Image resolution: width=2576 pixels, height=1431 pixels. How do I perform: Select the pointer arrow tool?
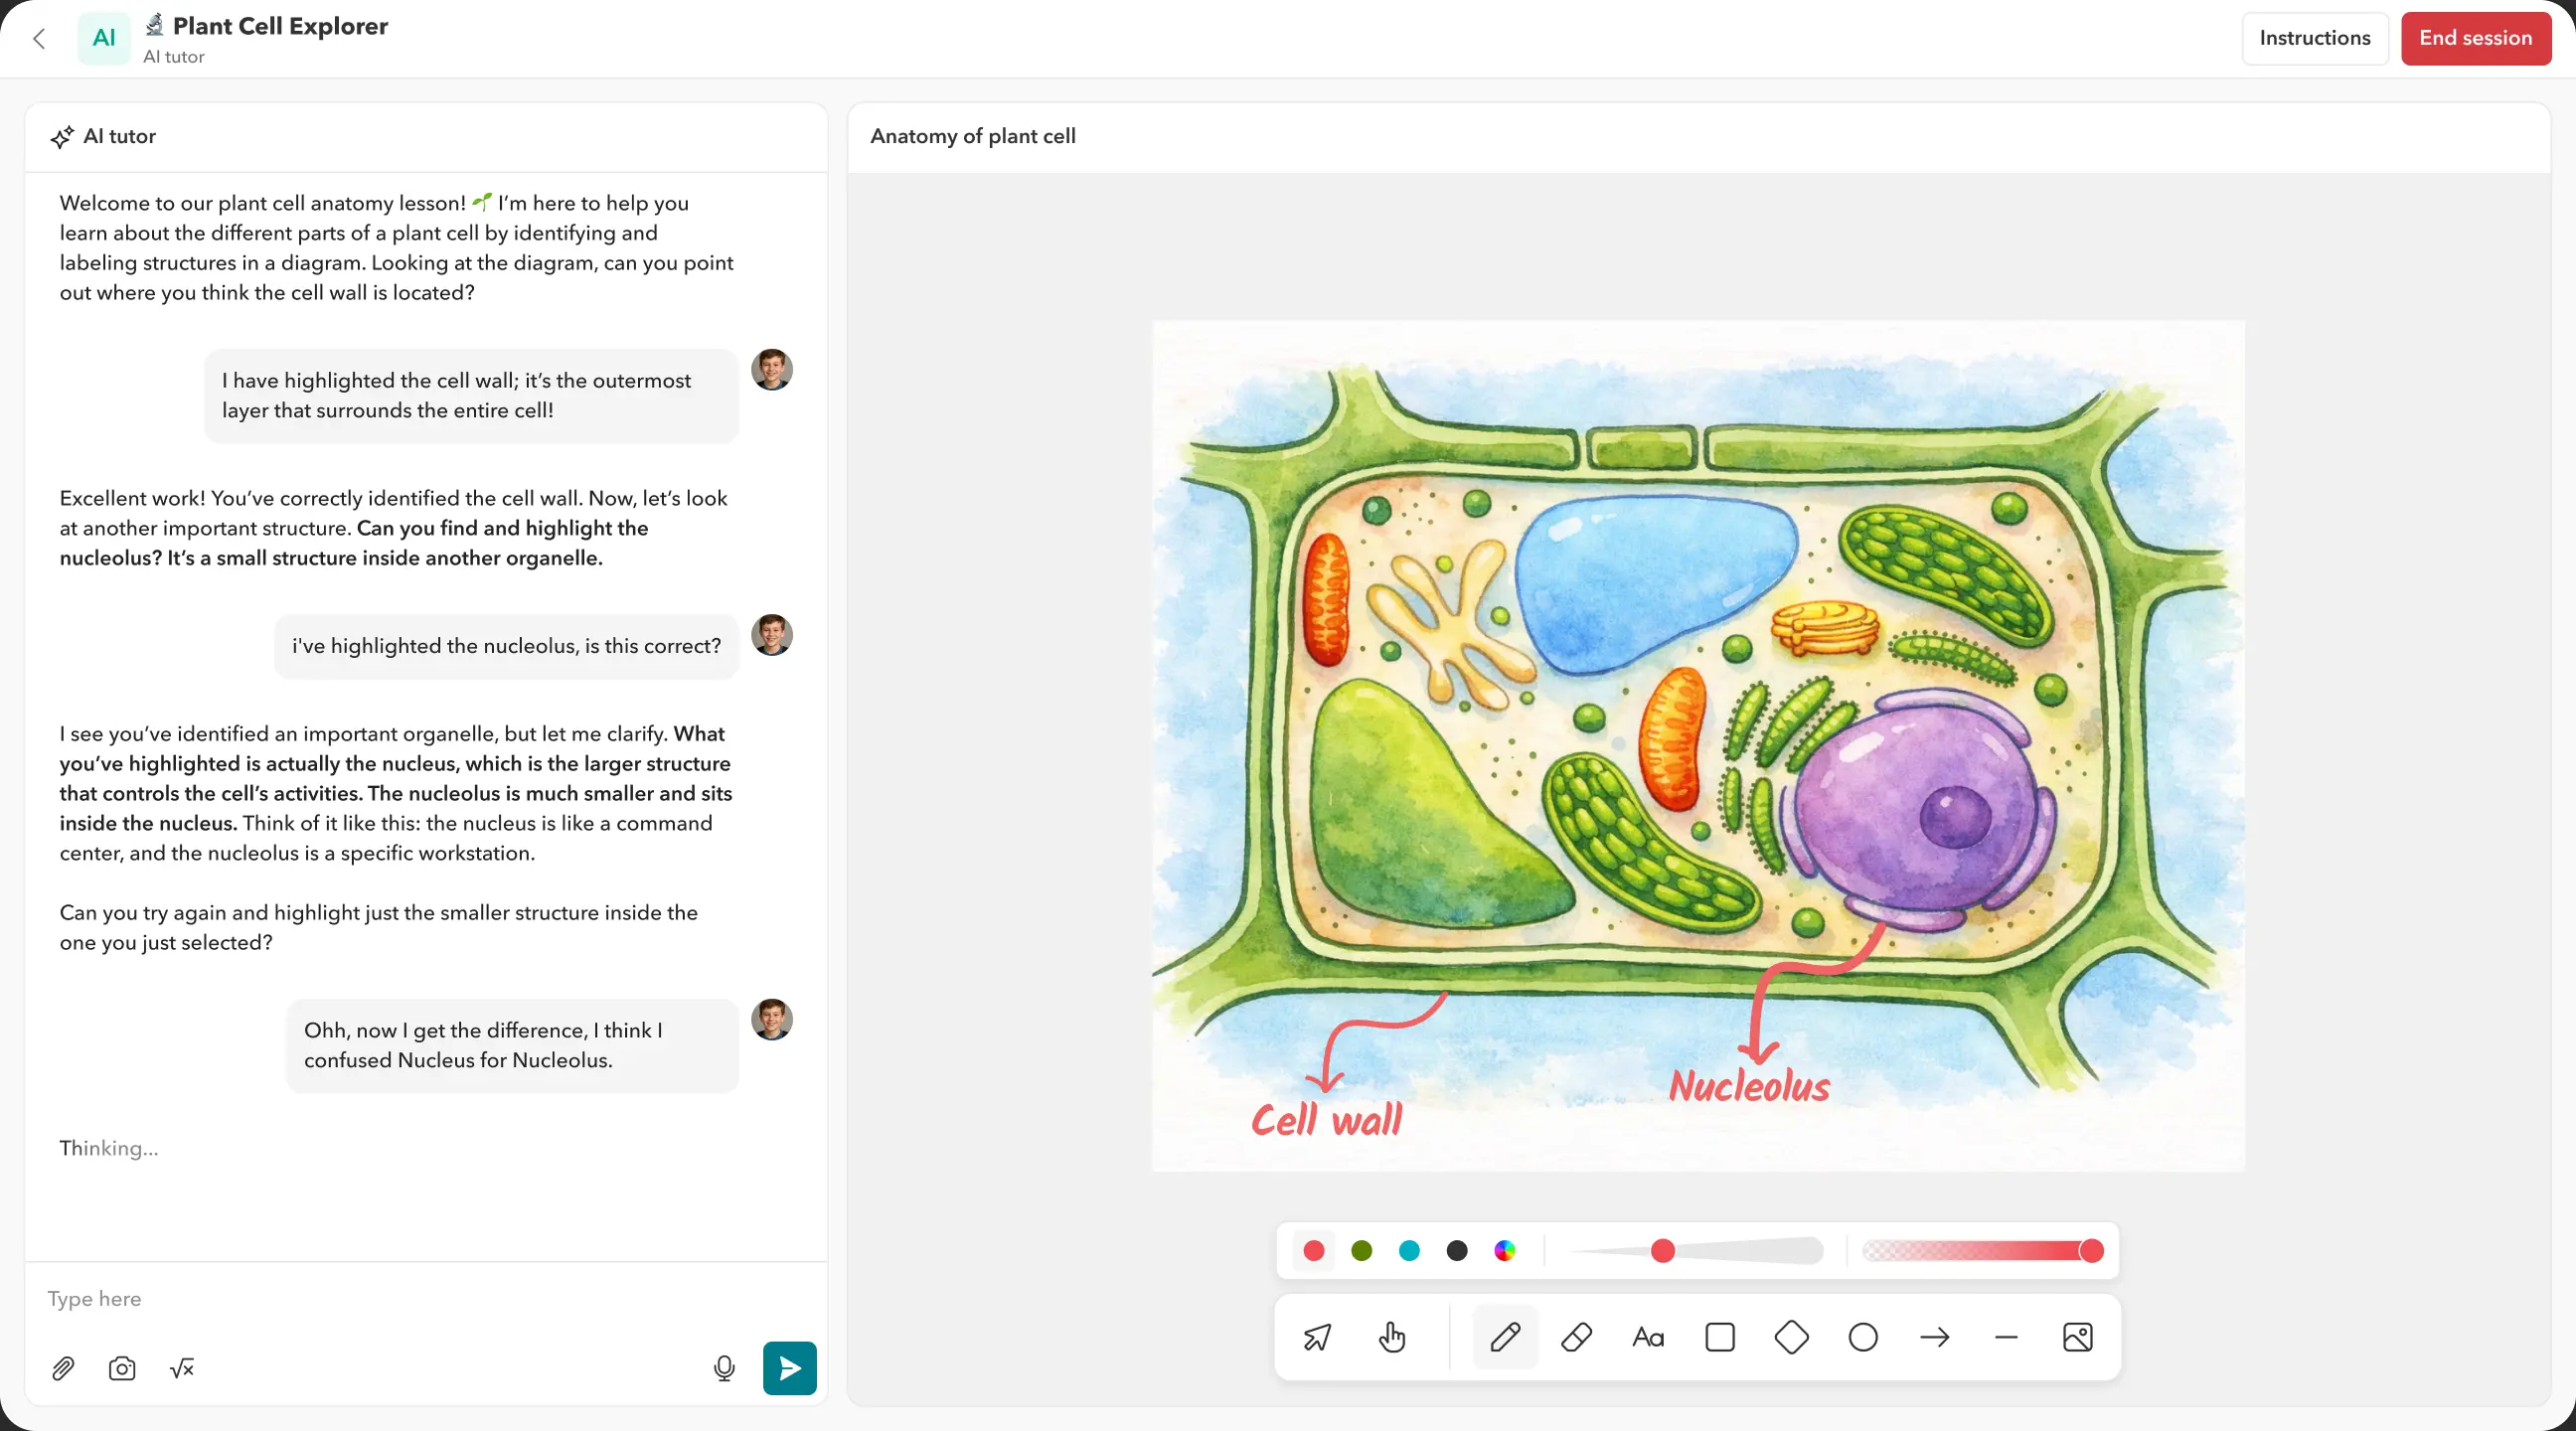coord(1318,1337)
